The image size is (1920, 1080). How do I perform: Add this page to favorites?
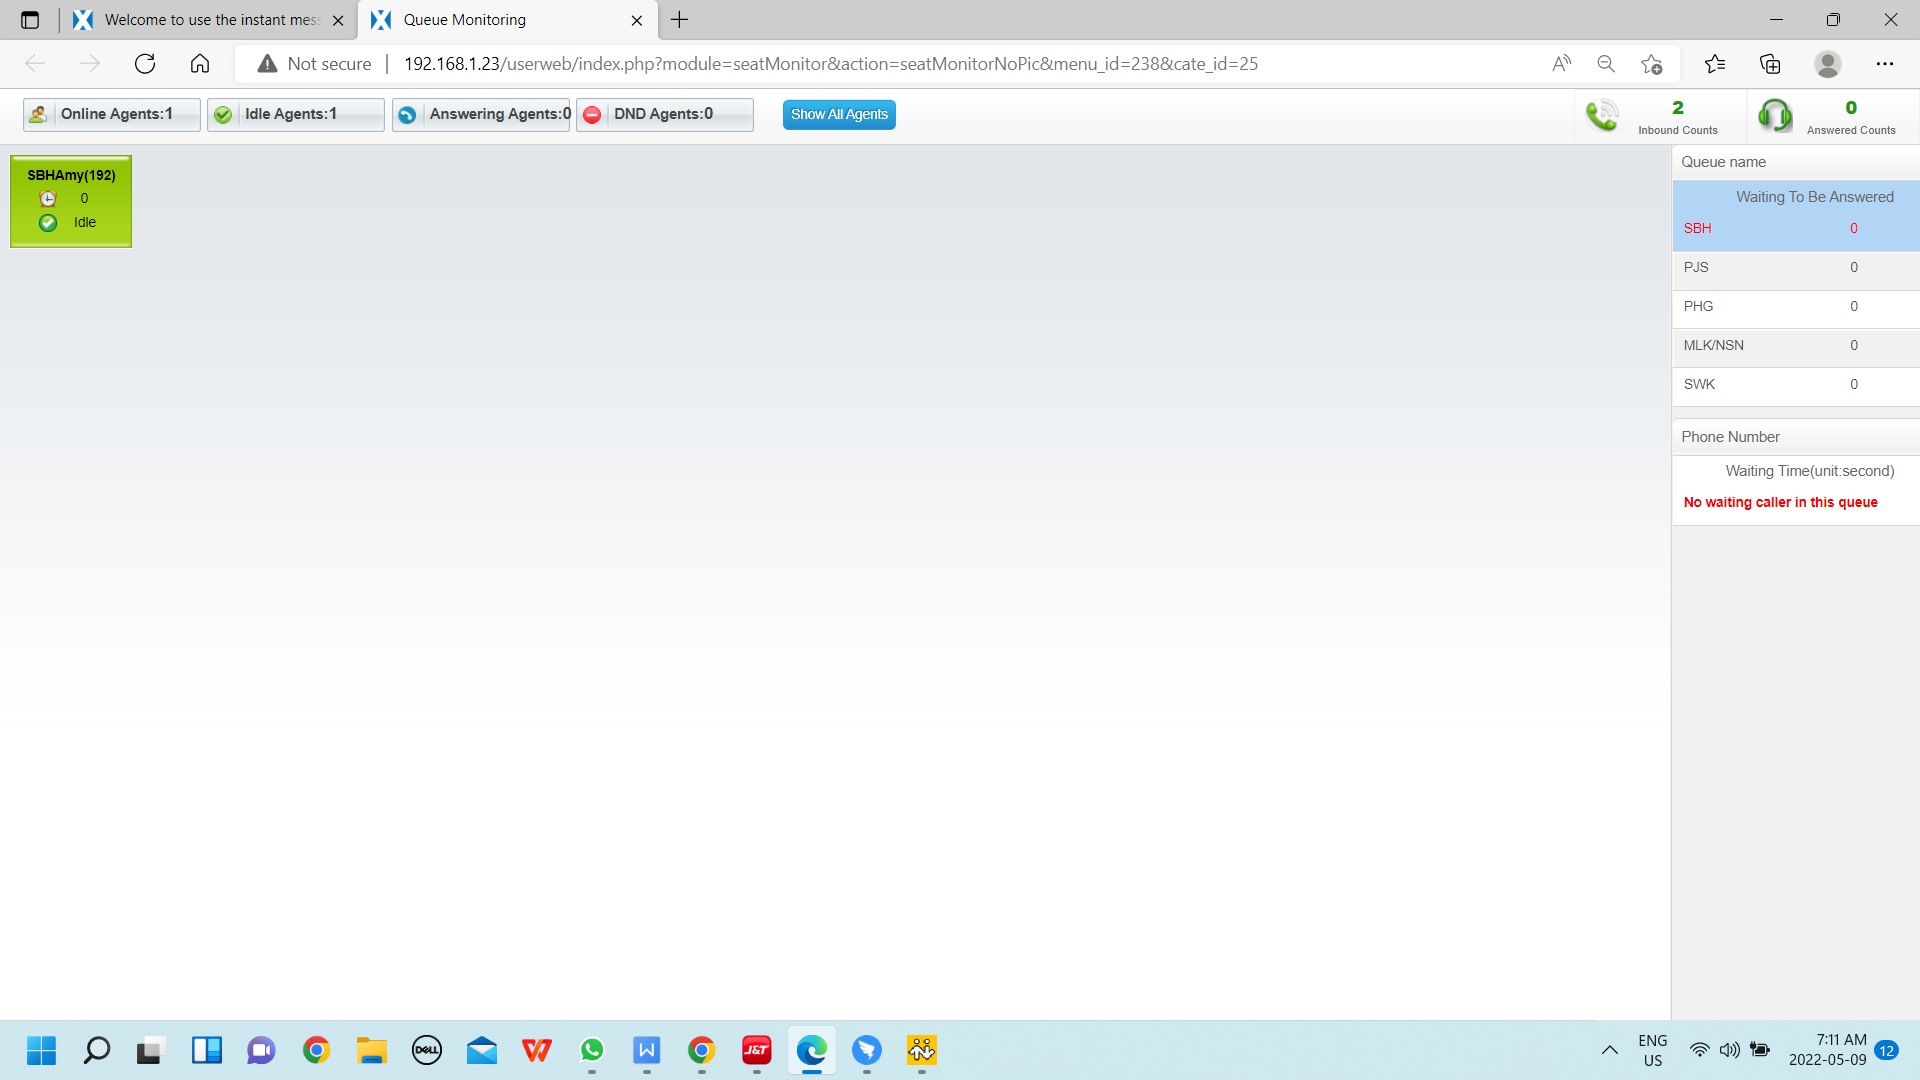[1651, 64]
